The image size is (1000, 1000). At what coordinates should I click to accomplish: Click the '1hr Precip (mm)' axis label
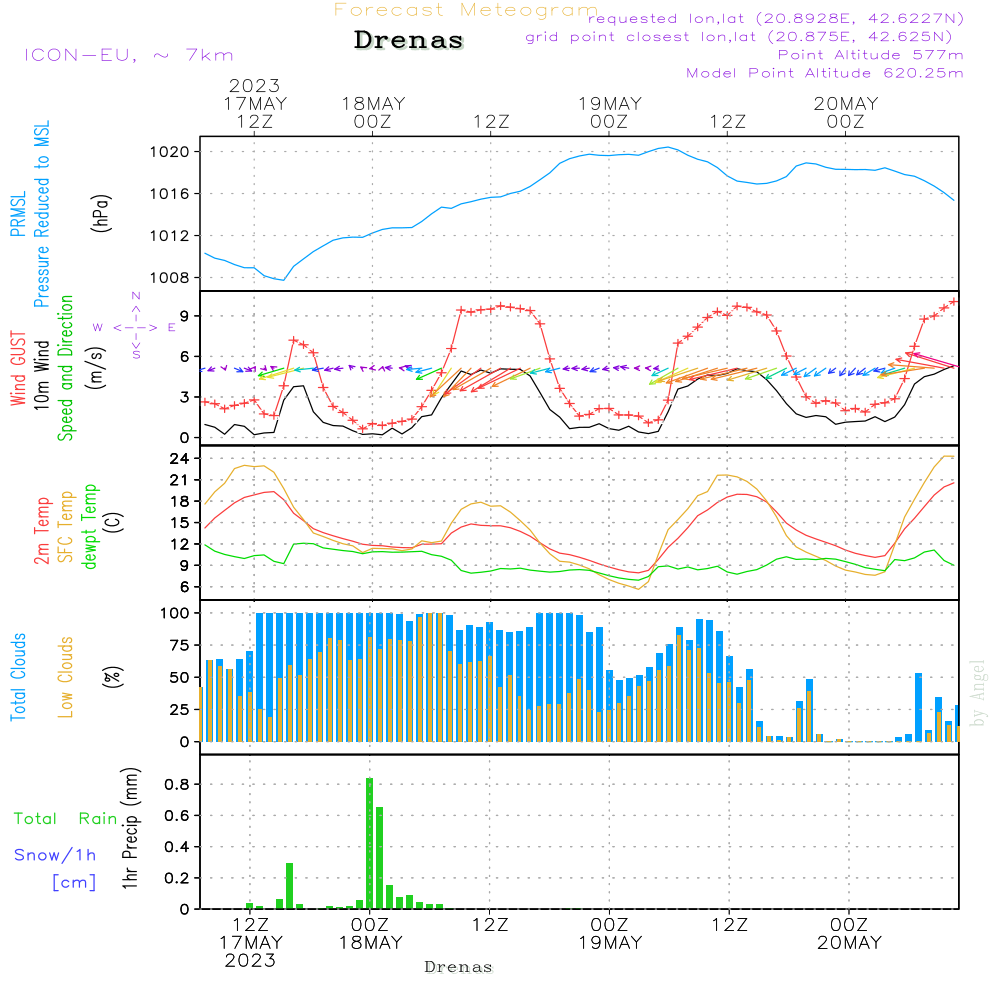[x=129, y=828]
